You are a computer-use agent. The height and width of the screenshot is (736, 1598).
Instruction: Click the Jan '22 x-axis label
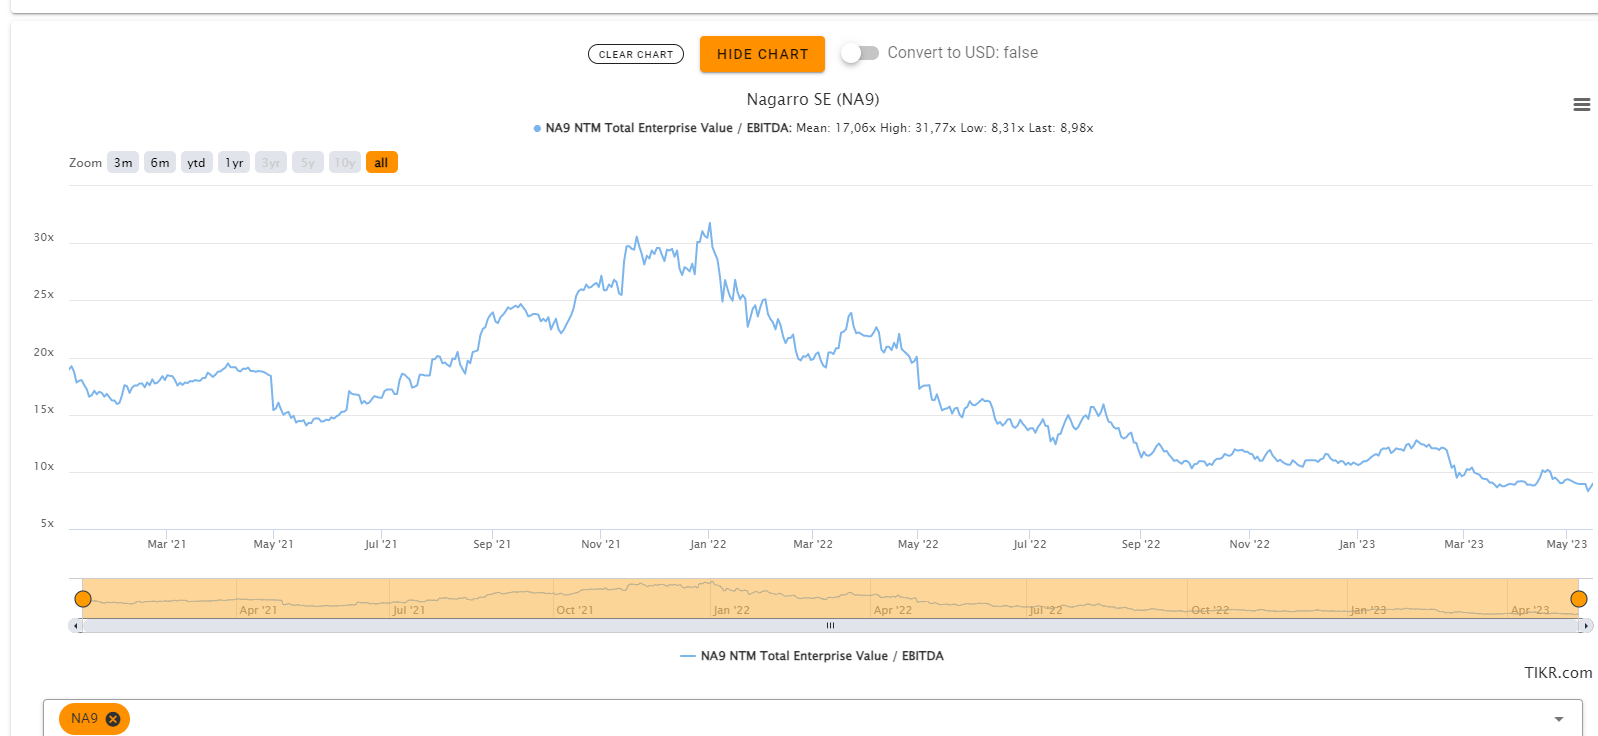click(x=708, y=544)
